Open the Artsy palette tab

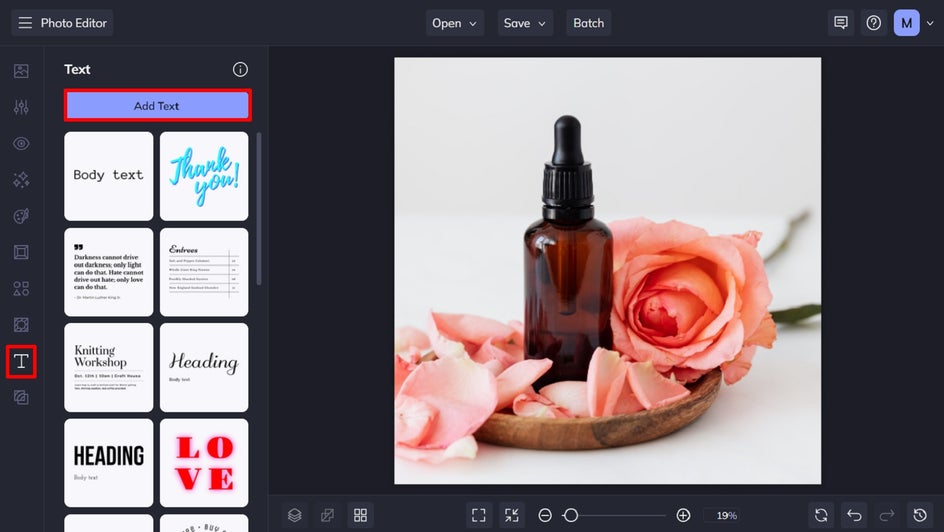(21, 216)
